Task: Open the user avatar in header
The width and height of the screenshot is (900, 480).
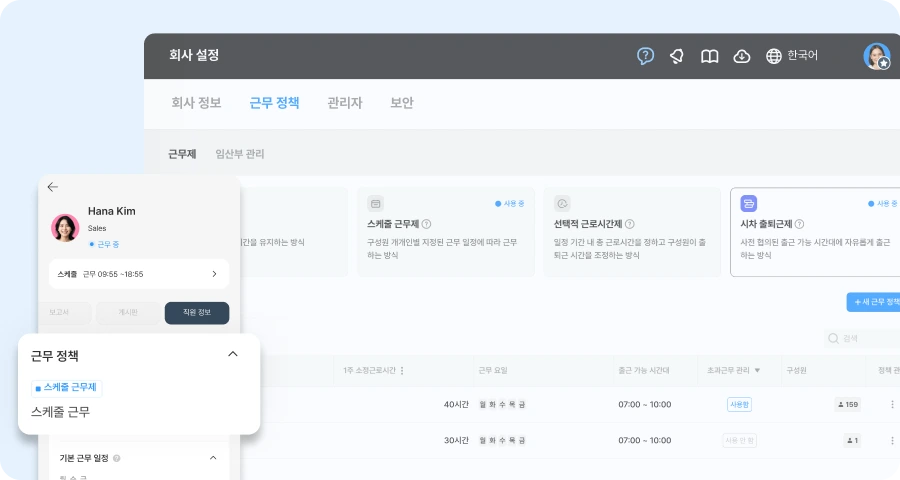Action: [x=876, y=56]
